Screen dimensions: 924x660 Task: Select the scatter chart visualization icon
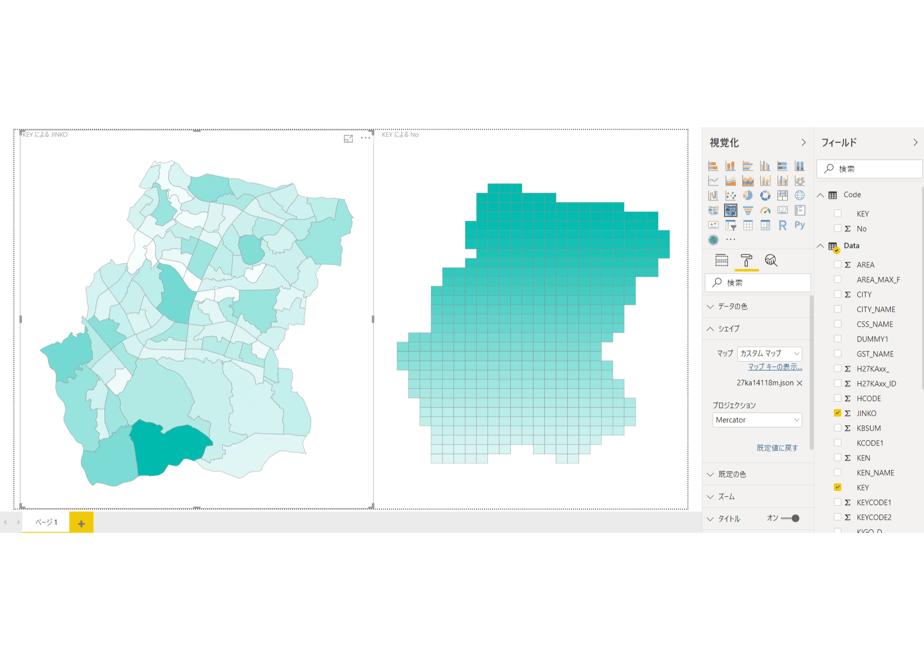731,196
